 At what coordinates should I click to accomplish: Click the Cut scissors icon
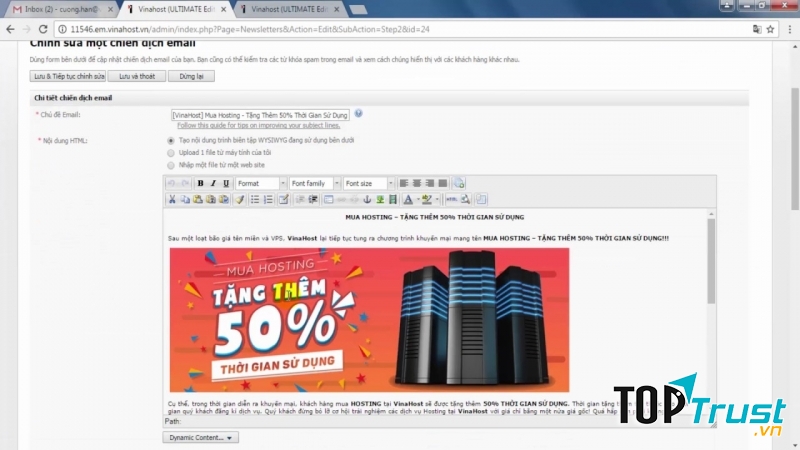(172, 199)
